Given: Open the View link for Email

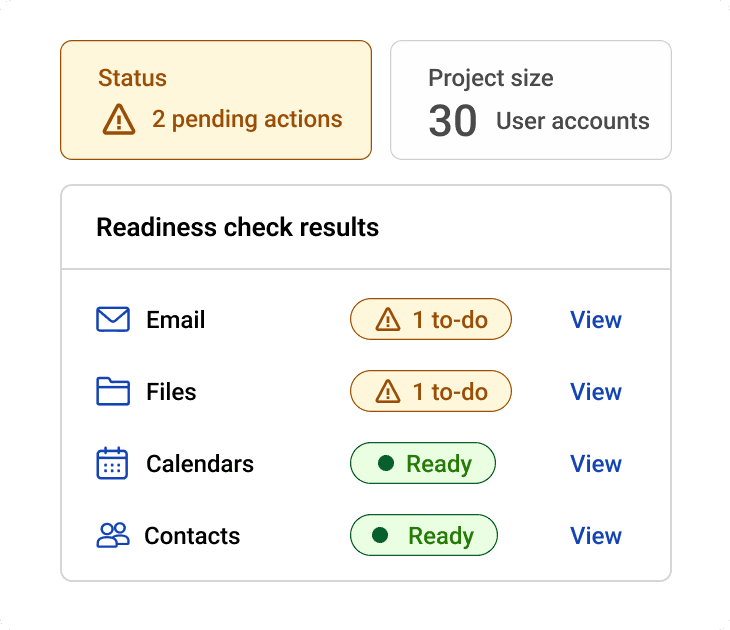Looking at the screenshot, I should tap(596, 319).
